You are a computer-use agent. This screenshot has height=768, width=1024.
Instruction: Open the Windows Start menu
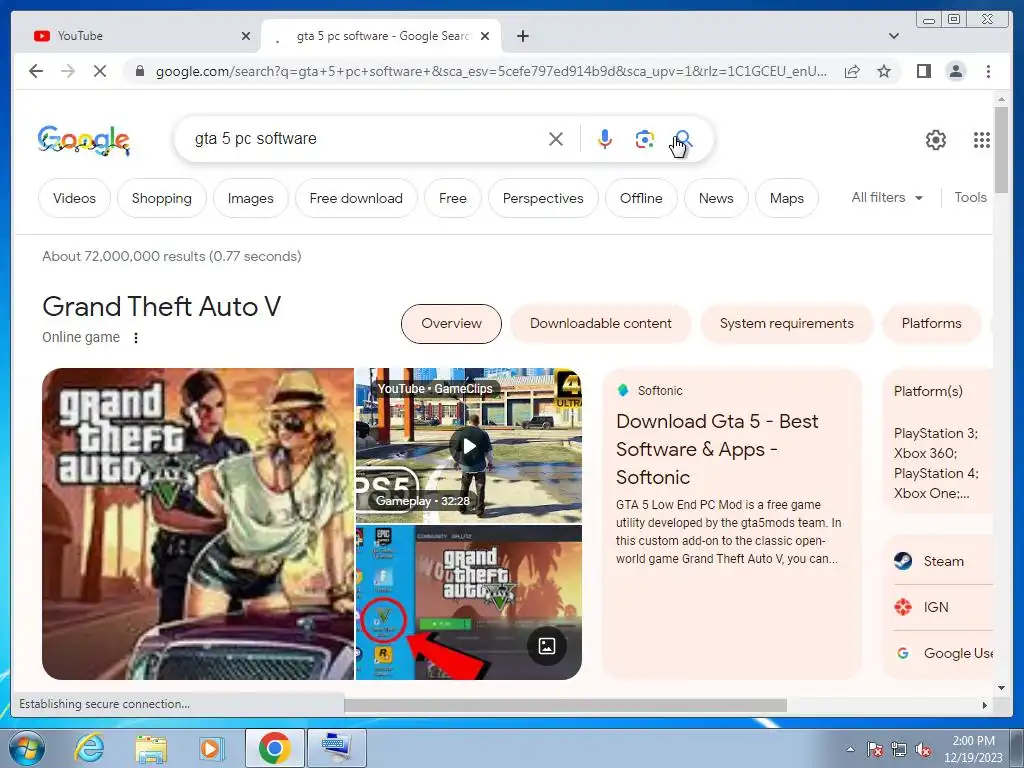[27, 748]
